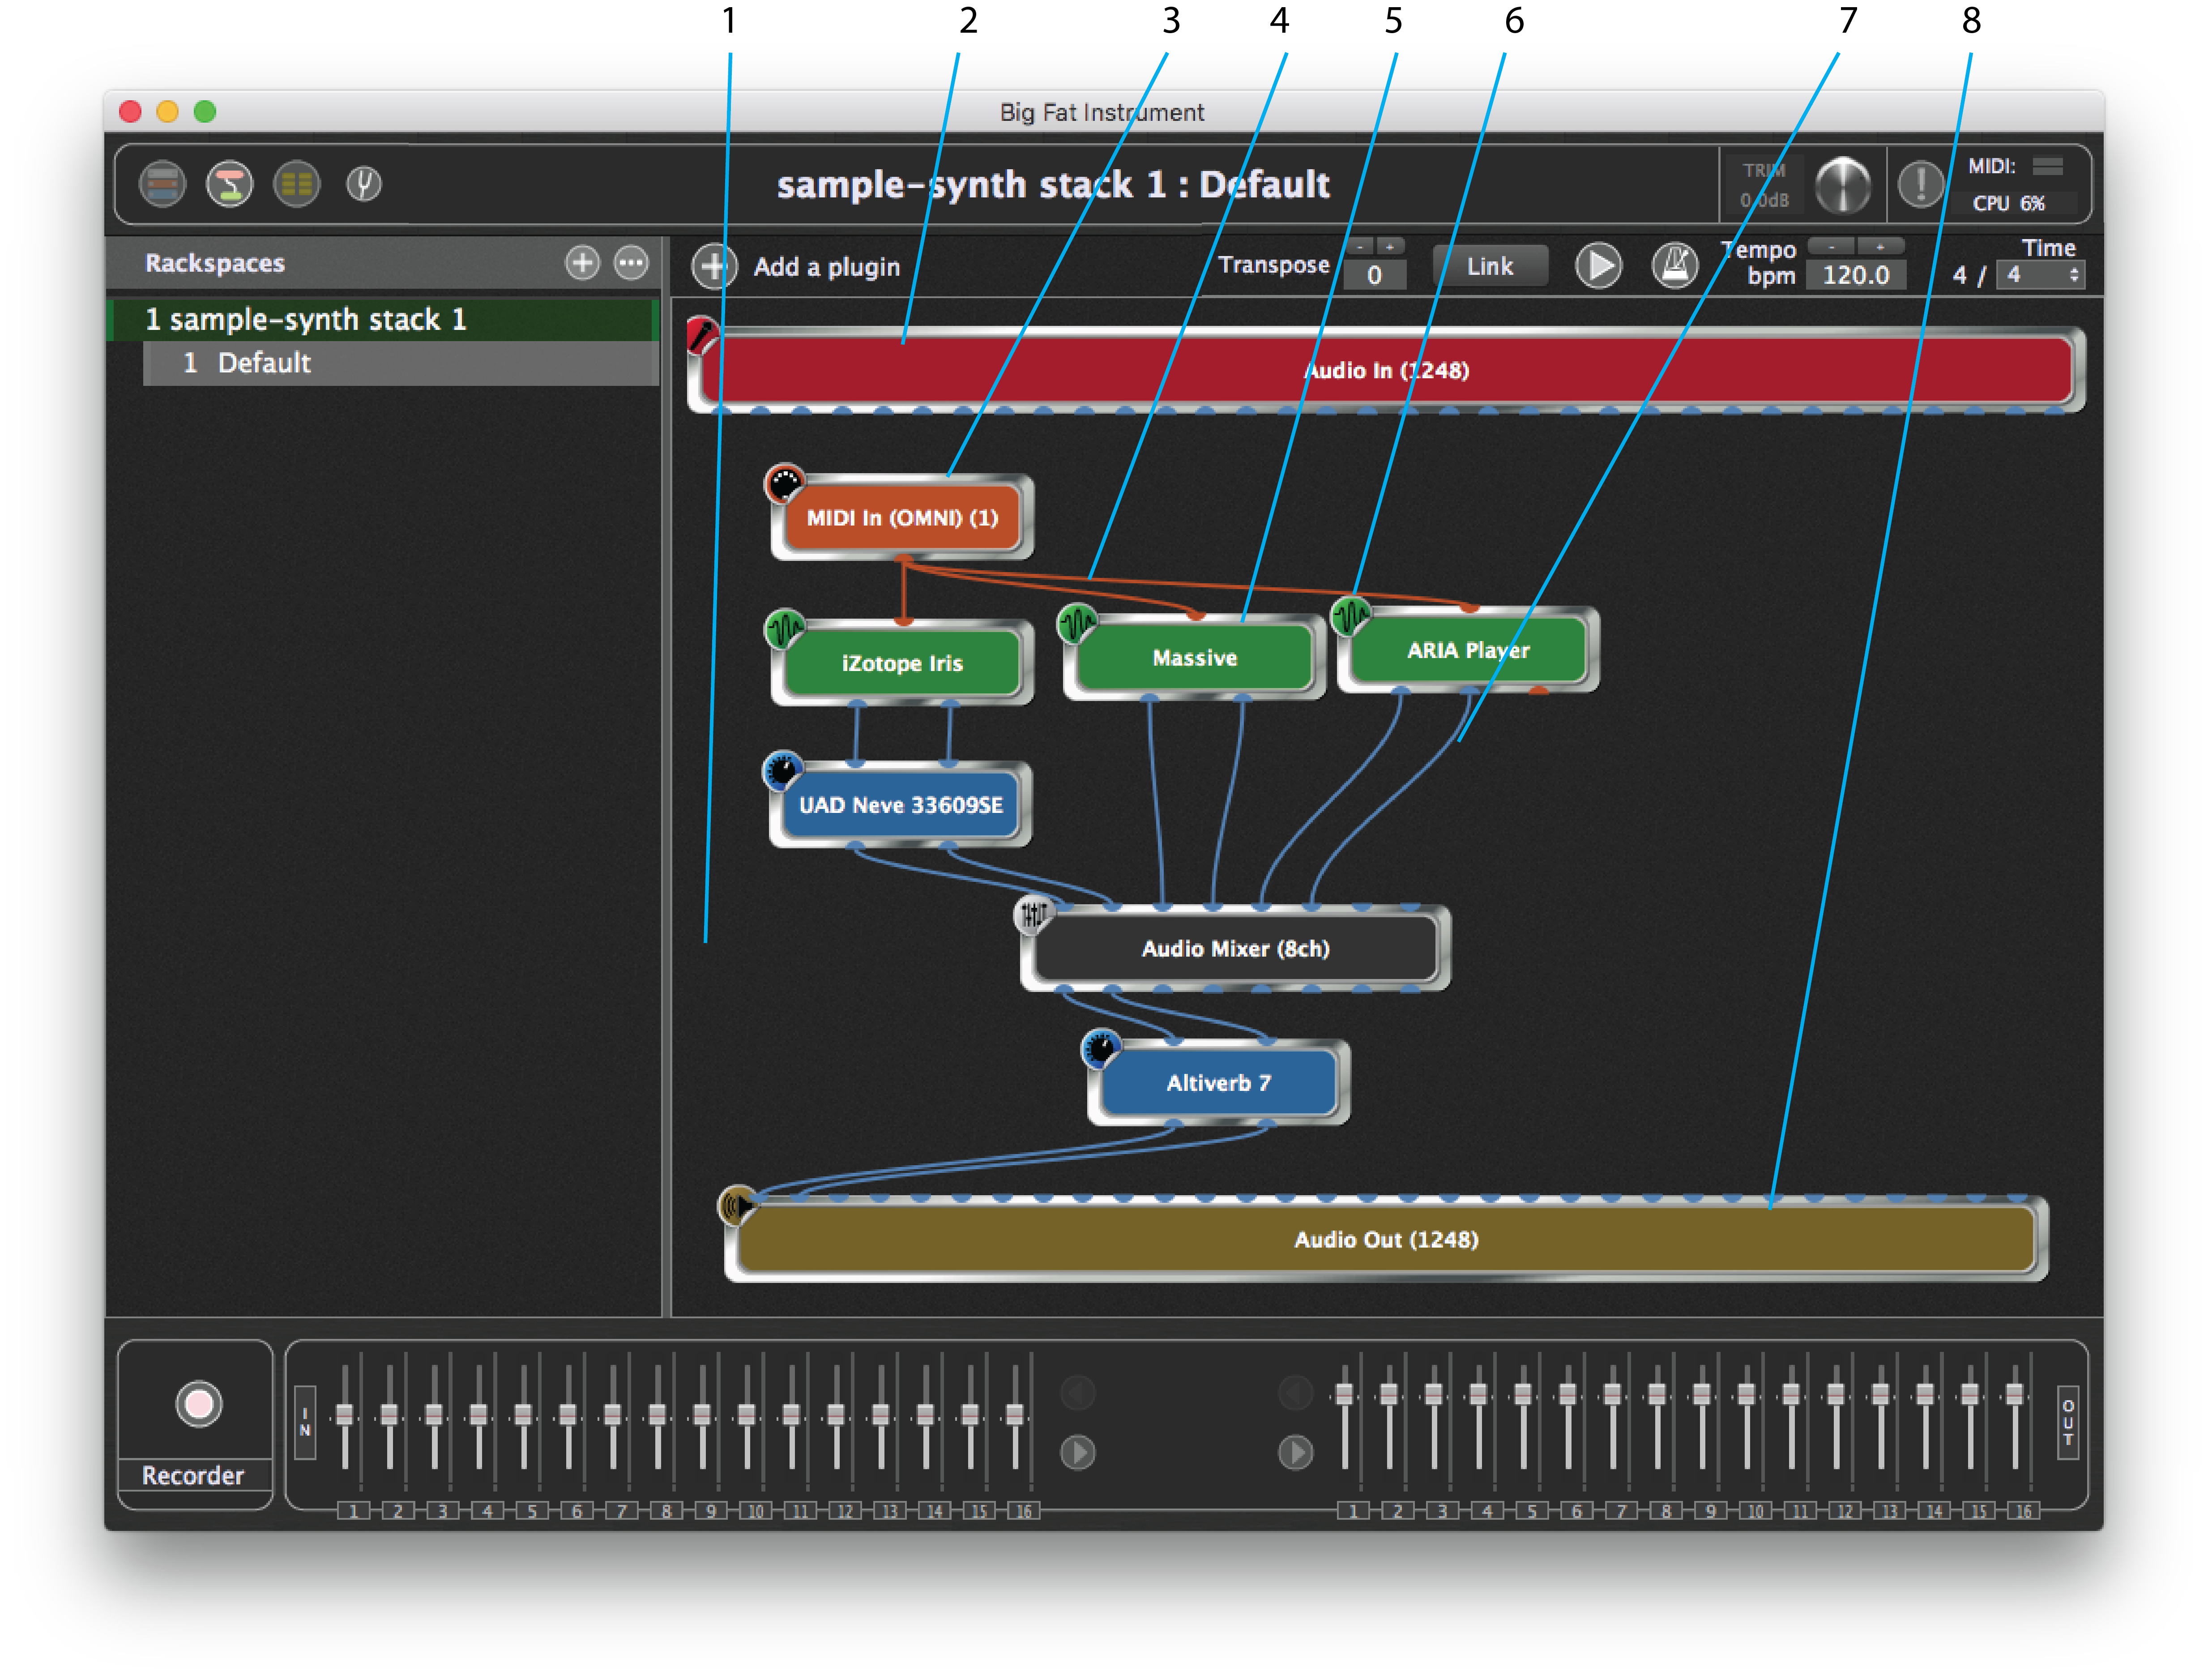
Task: Select the Massive plugin block
Action: pos(1194,657)
